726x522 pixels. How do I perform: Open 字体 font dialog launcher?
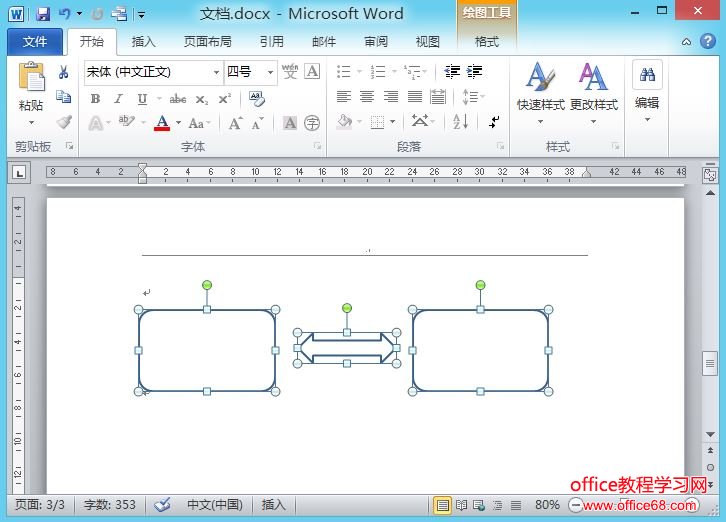tap(317, 146)
